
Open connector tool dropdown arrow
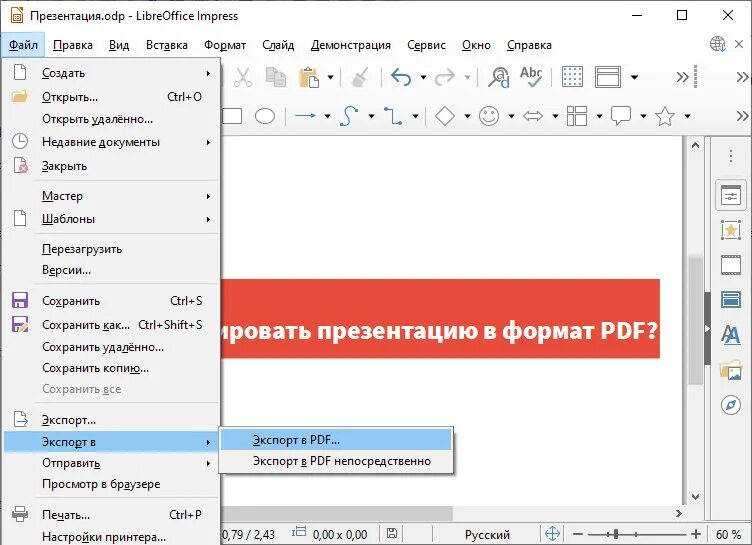415,116
